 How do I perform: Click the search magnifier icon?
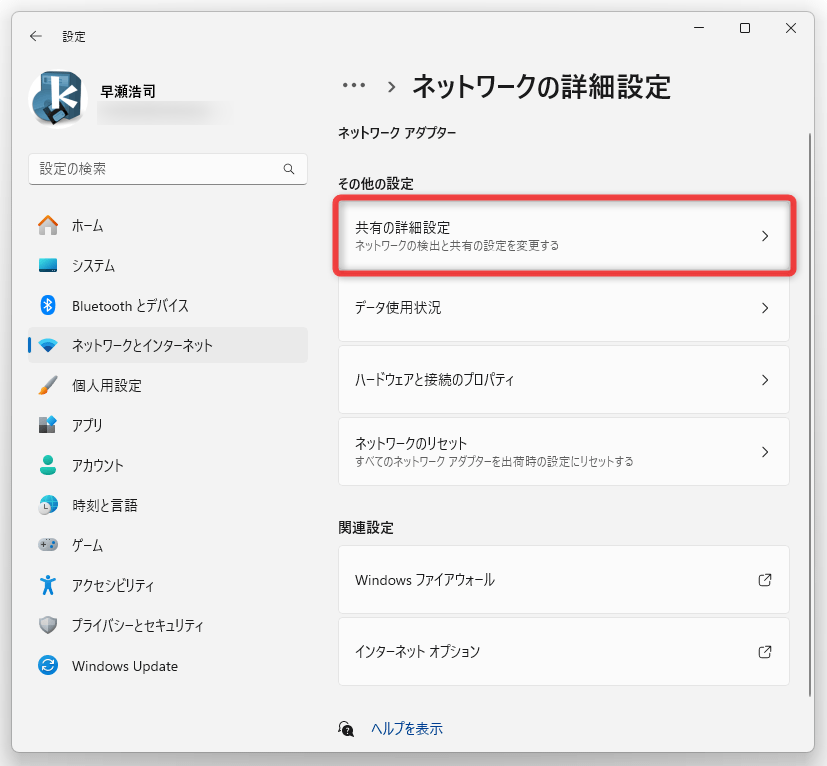pos(289,169)
